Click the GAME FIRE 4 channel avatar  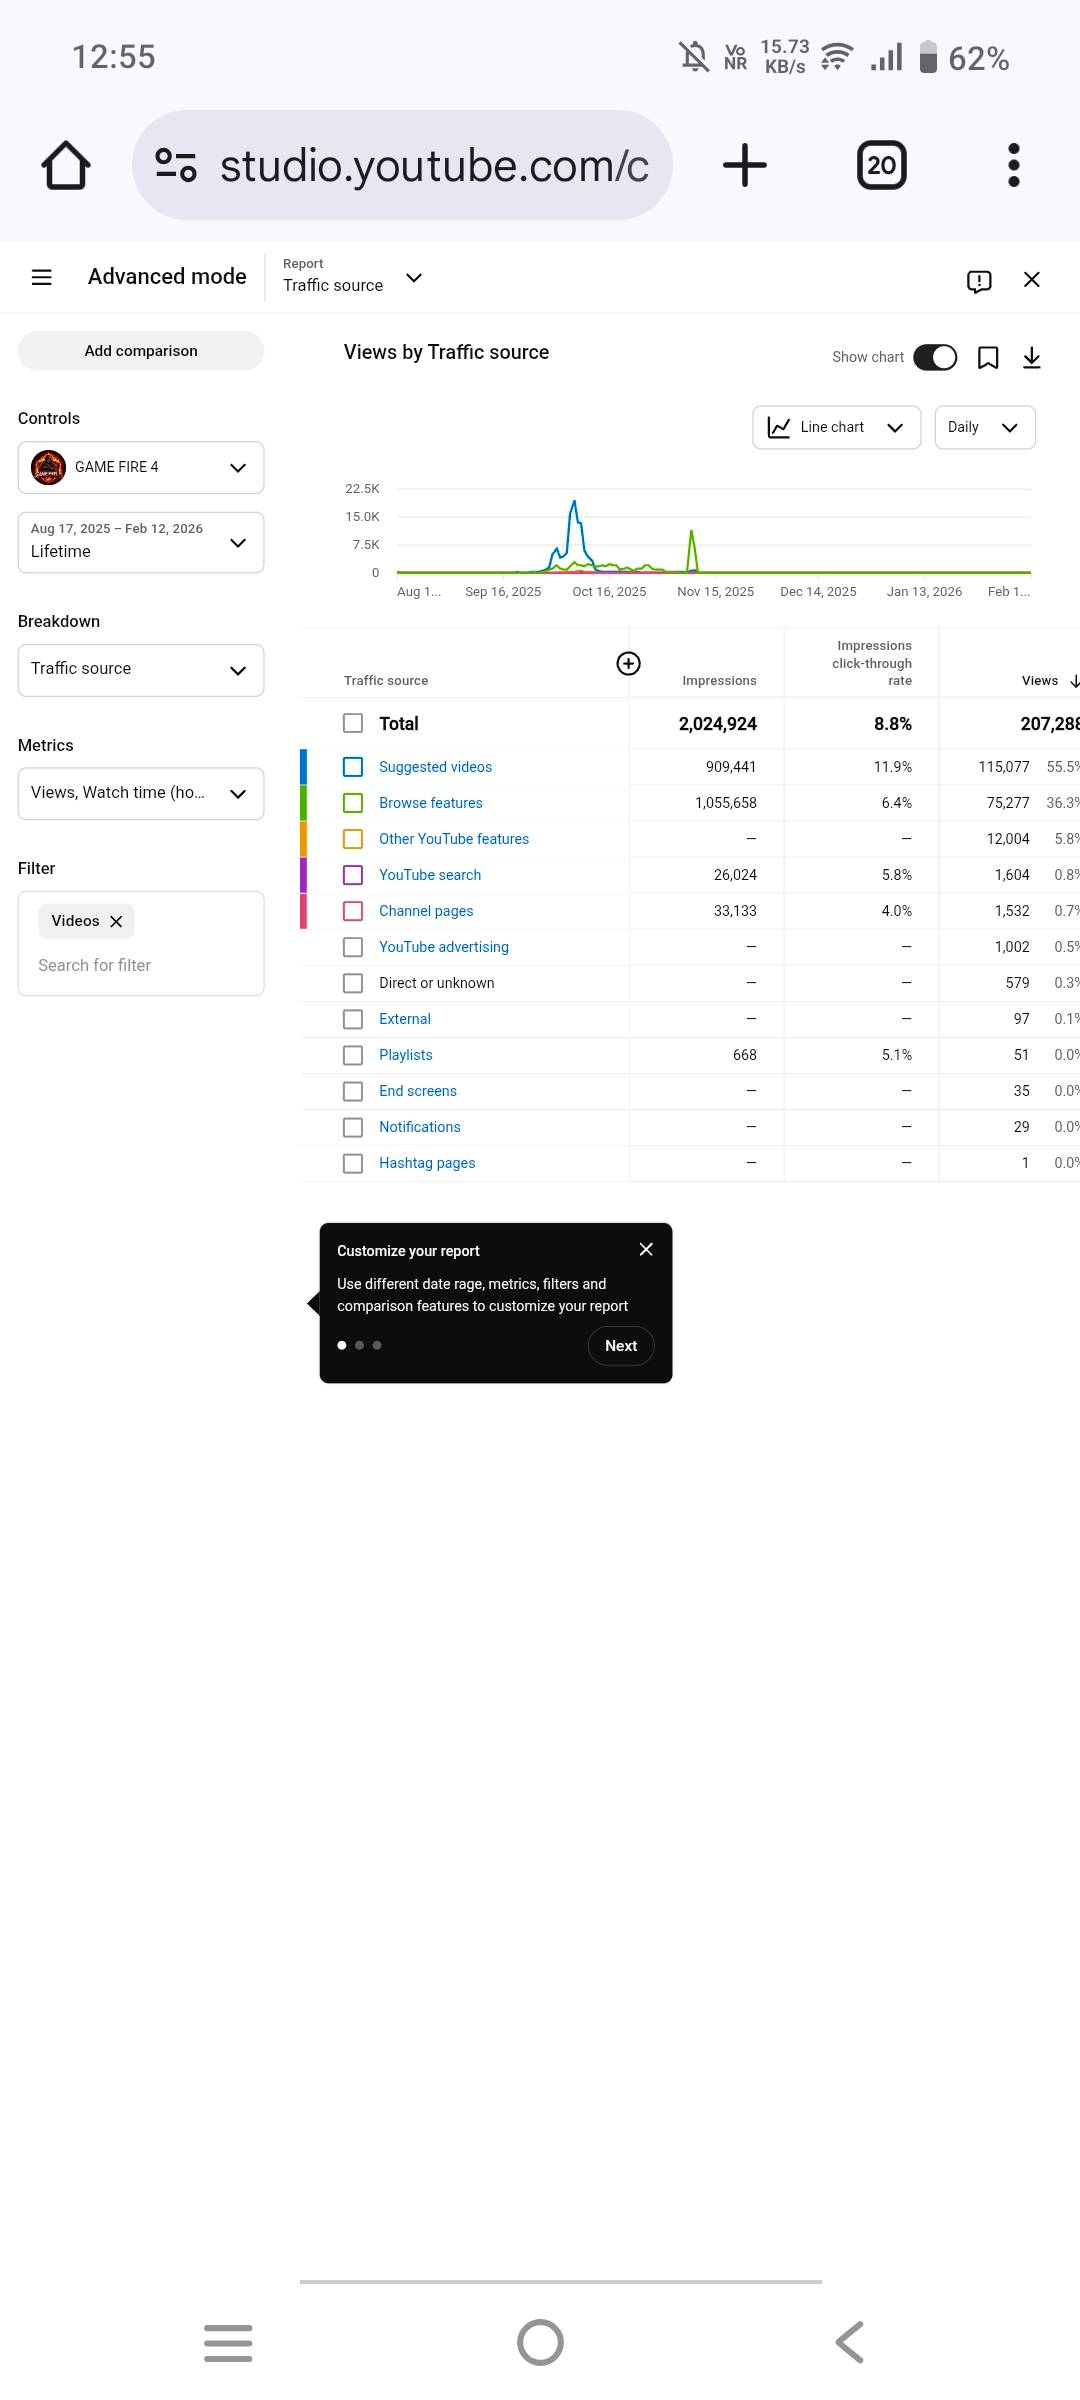(48, 467)
